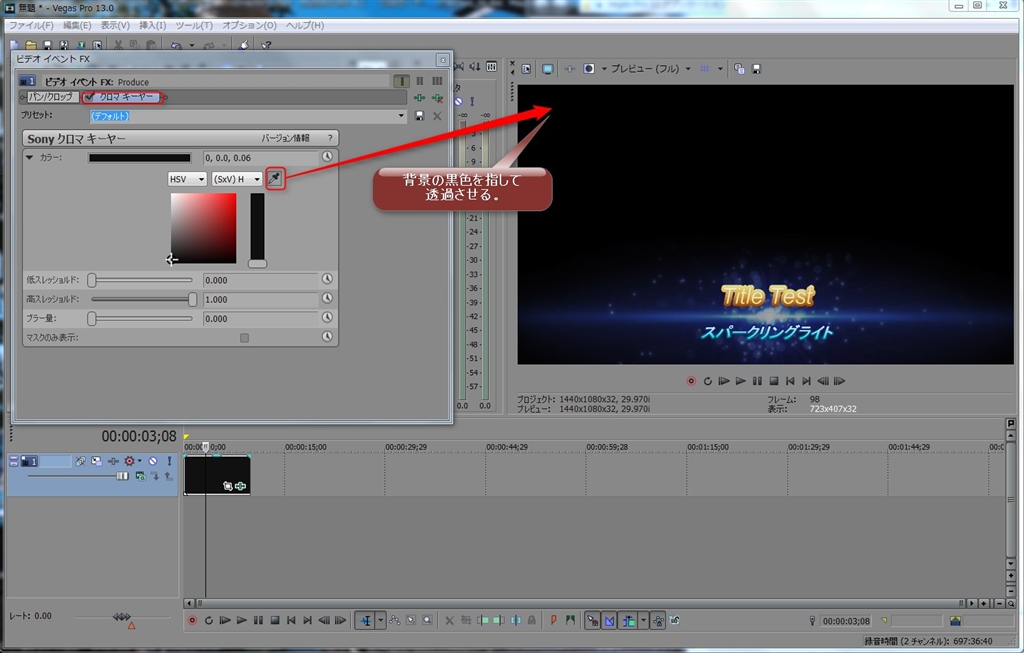Select the Normal Edit tool

[x=366, y=620]
